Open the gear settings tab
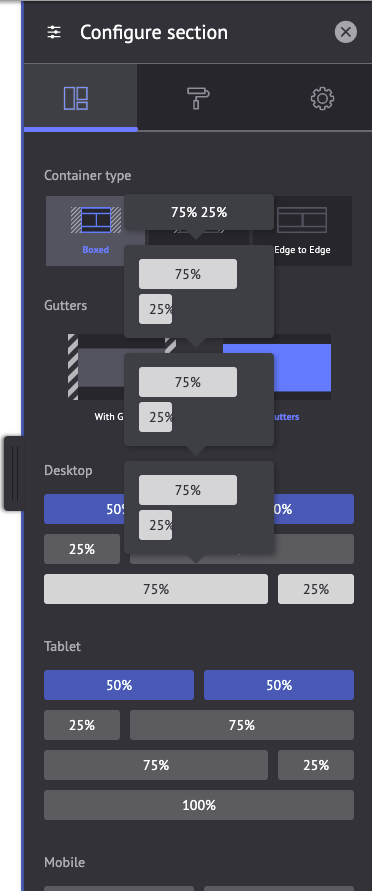Viewport: 372px width, 891px height. click(x=322, y=98)
